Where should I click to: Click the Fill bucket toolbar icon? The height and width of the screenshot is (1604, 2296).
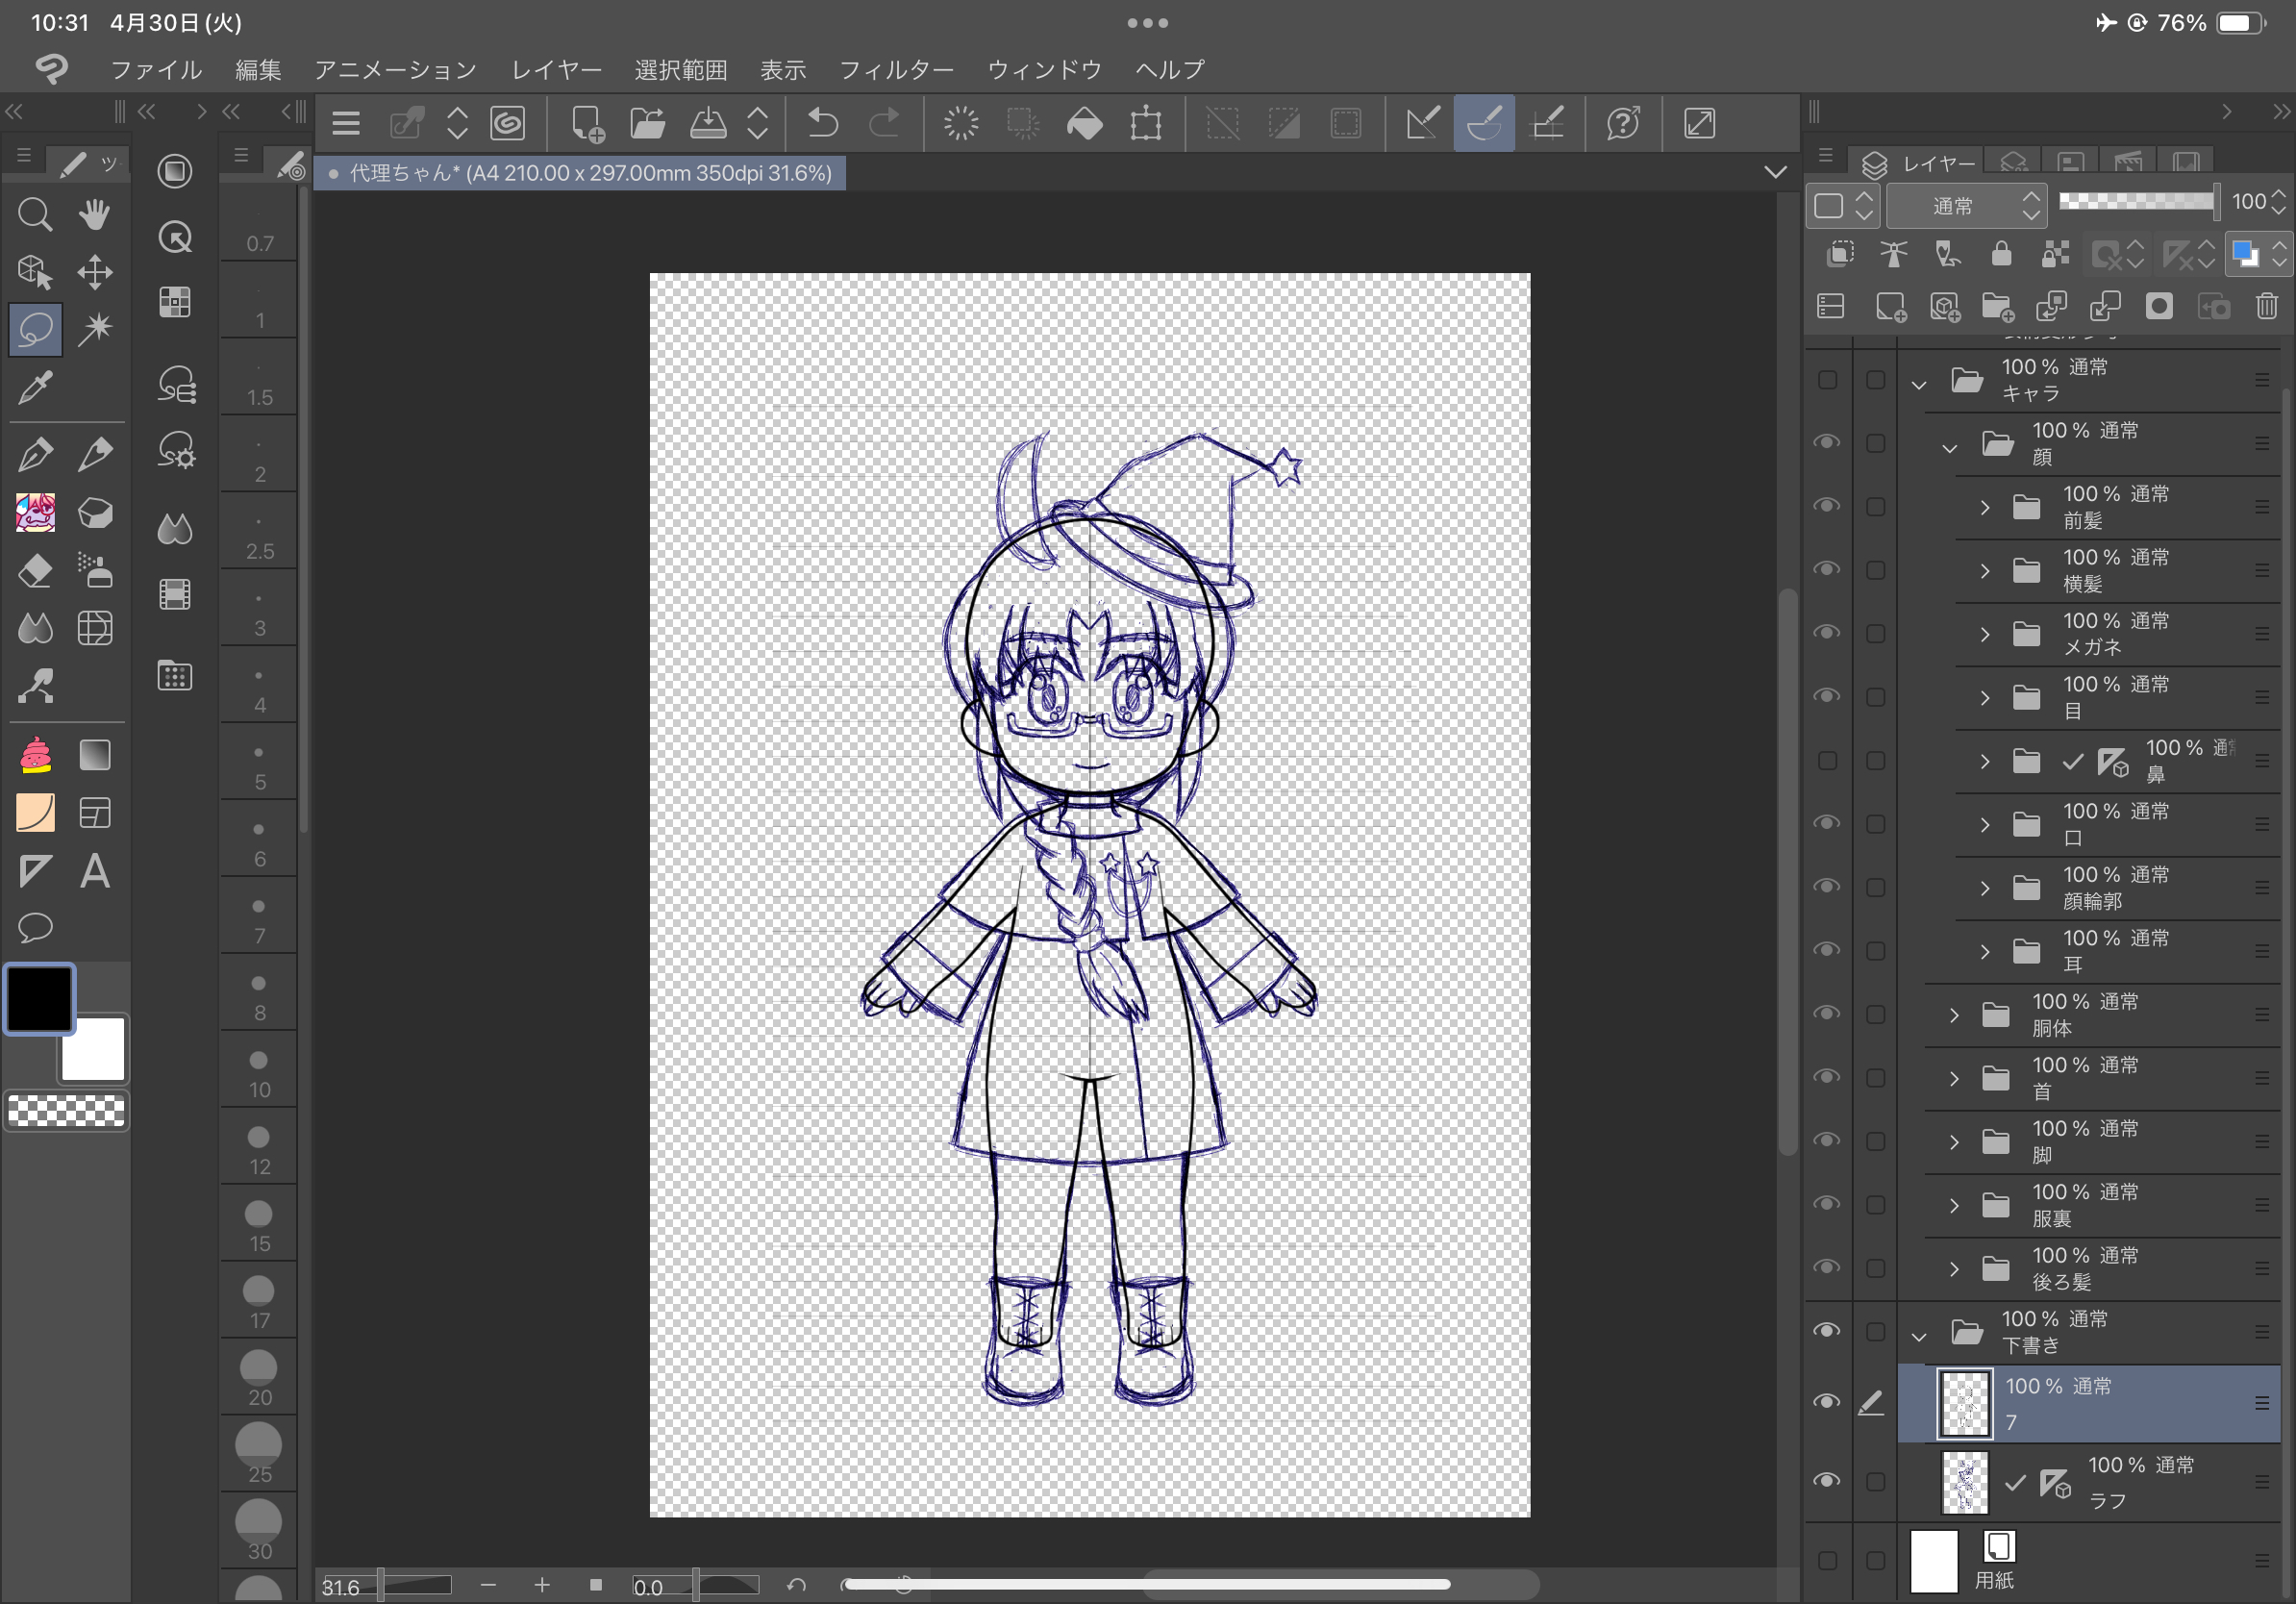tap(1084, 124)
